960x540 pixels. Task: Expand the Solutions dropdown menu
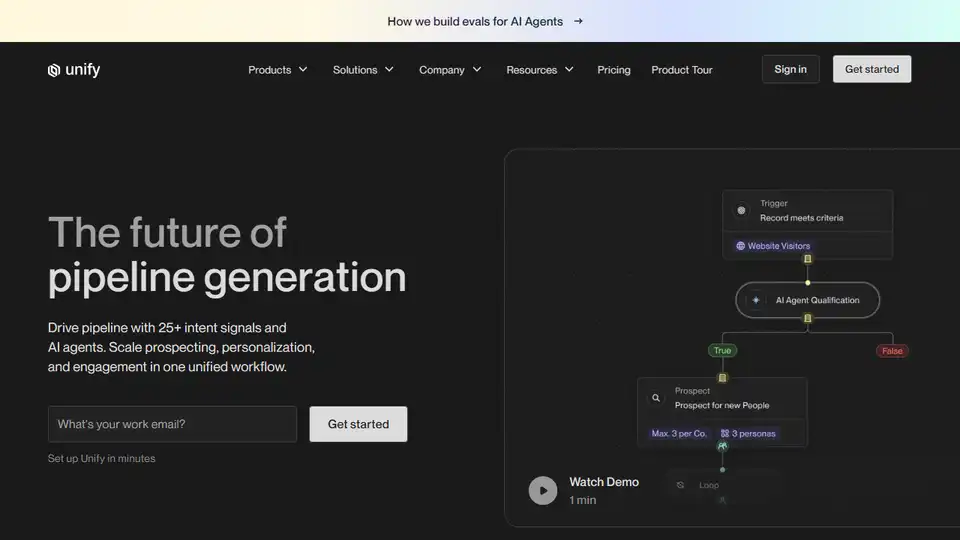point(363,70)
